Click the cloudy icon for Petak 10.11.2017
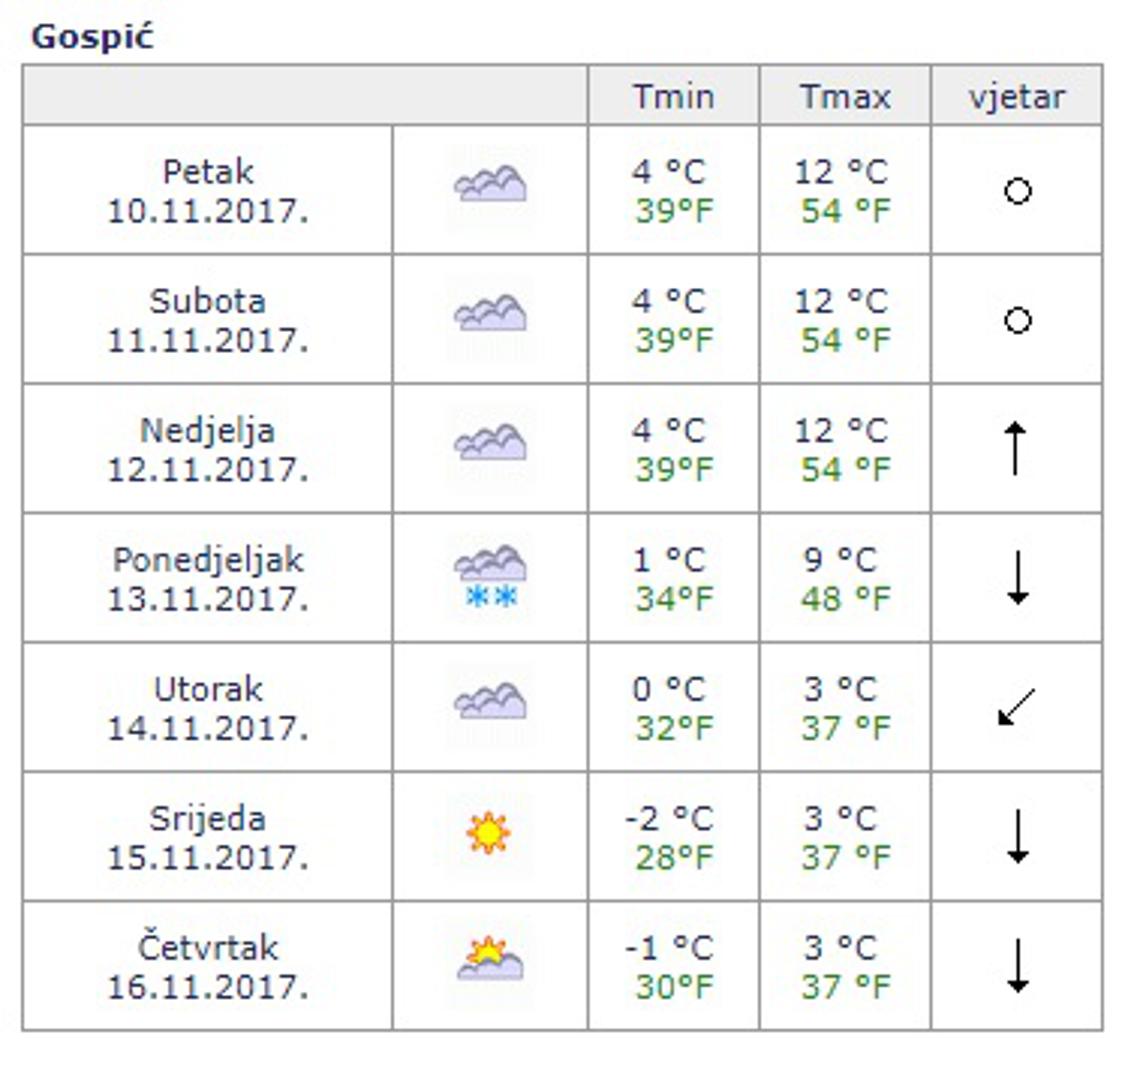This screenshot has width=1140, height=1080. point(490,185)
